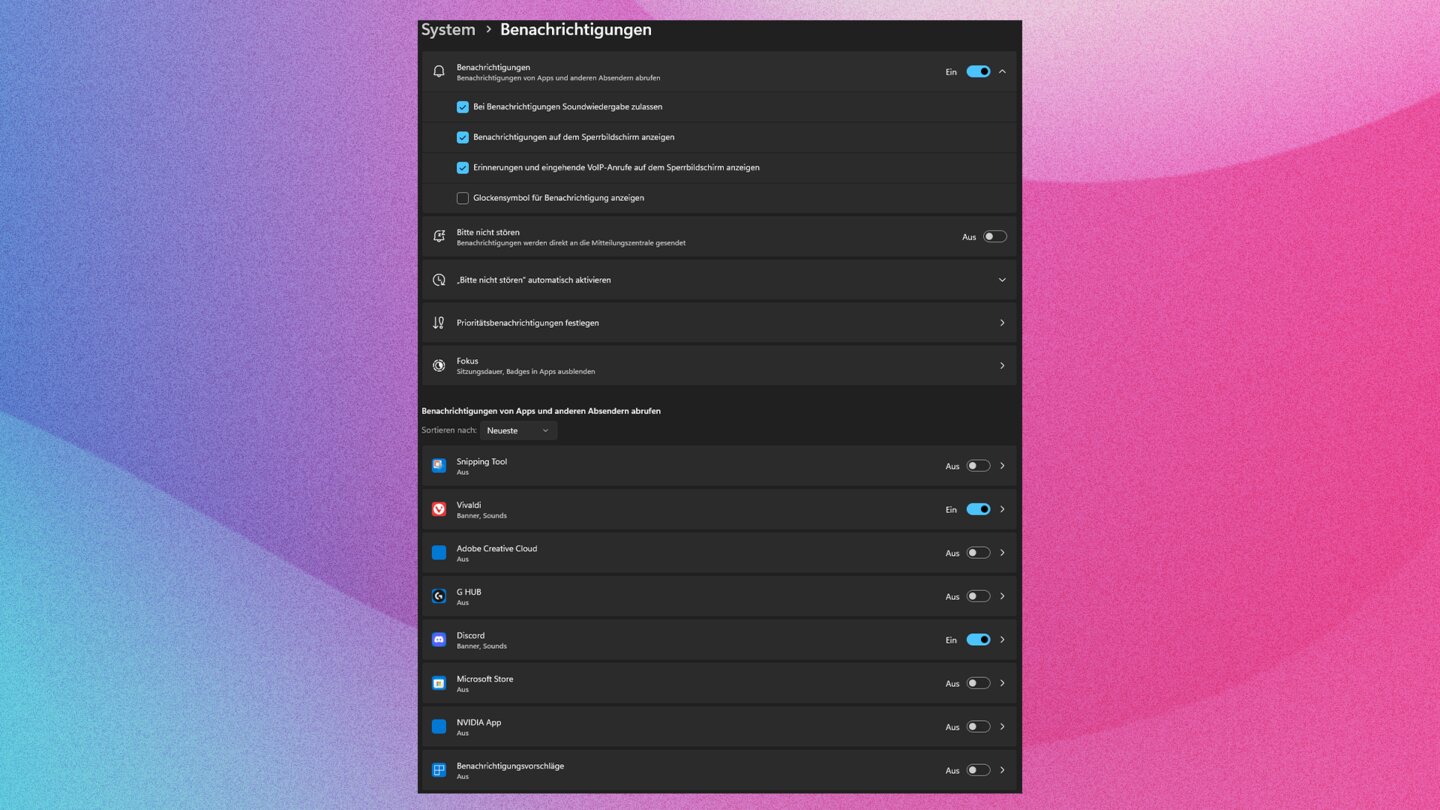The image size is (1440, 810).
Task: Go back to System in breadcrumb
Action: [448, 30]
